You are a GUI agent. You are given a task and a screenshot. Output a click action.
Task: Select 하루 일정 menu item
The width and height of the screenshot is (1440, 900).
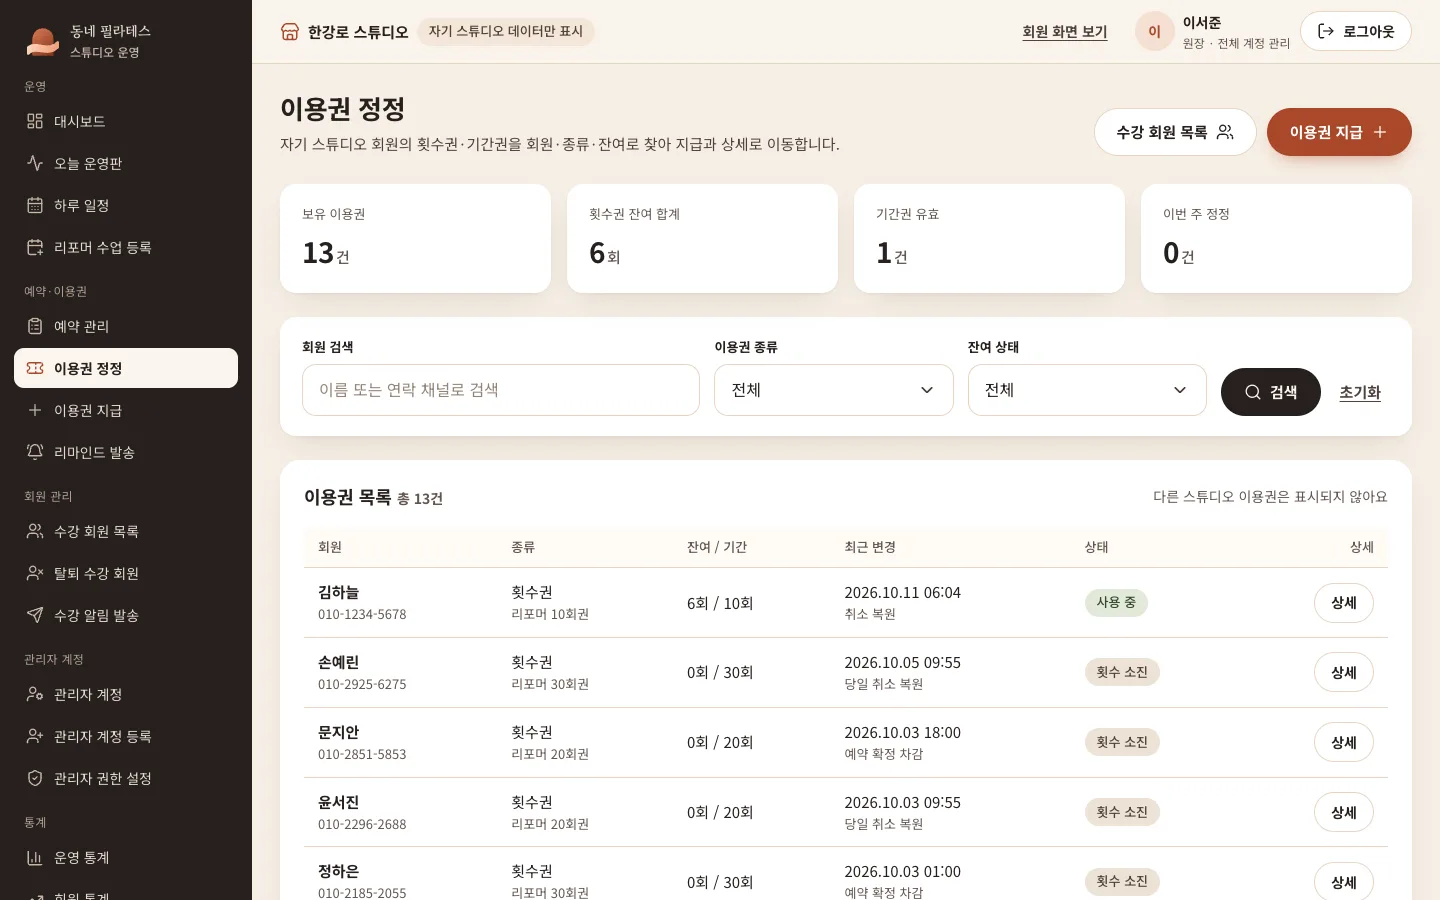(x=126, y=205)
